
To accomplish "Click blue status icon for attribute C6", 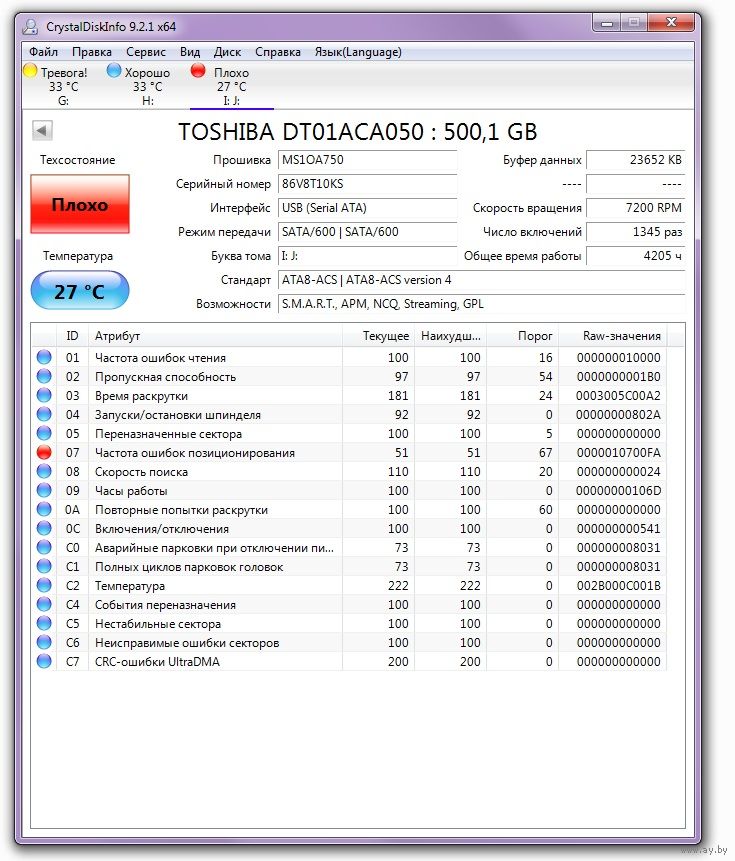I will tap(44, 642).
